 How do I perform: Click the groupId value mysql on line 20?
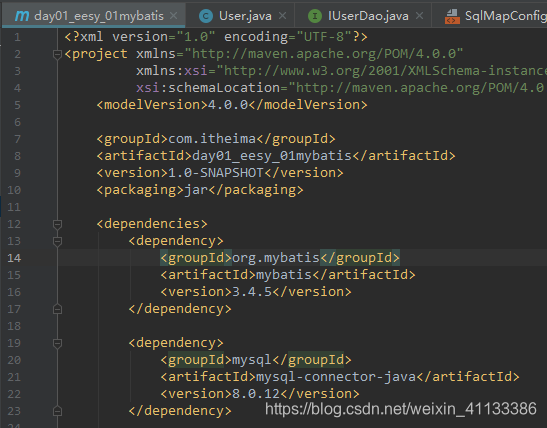click(x=252, y=360)
